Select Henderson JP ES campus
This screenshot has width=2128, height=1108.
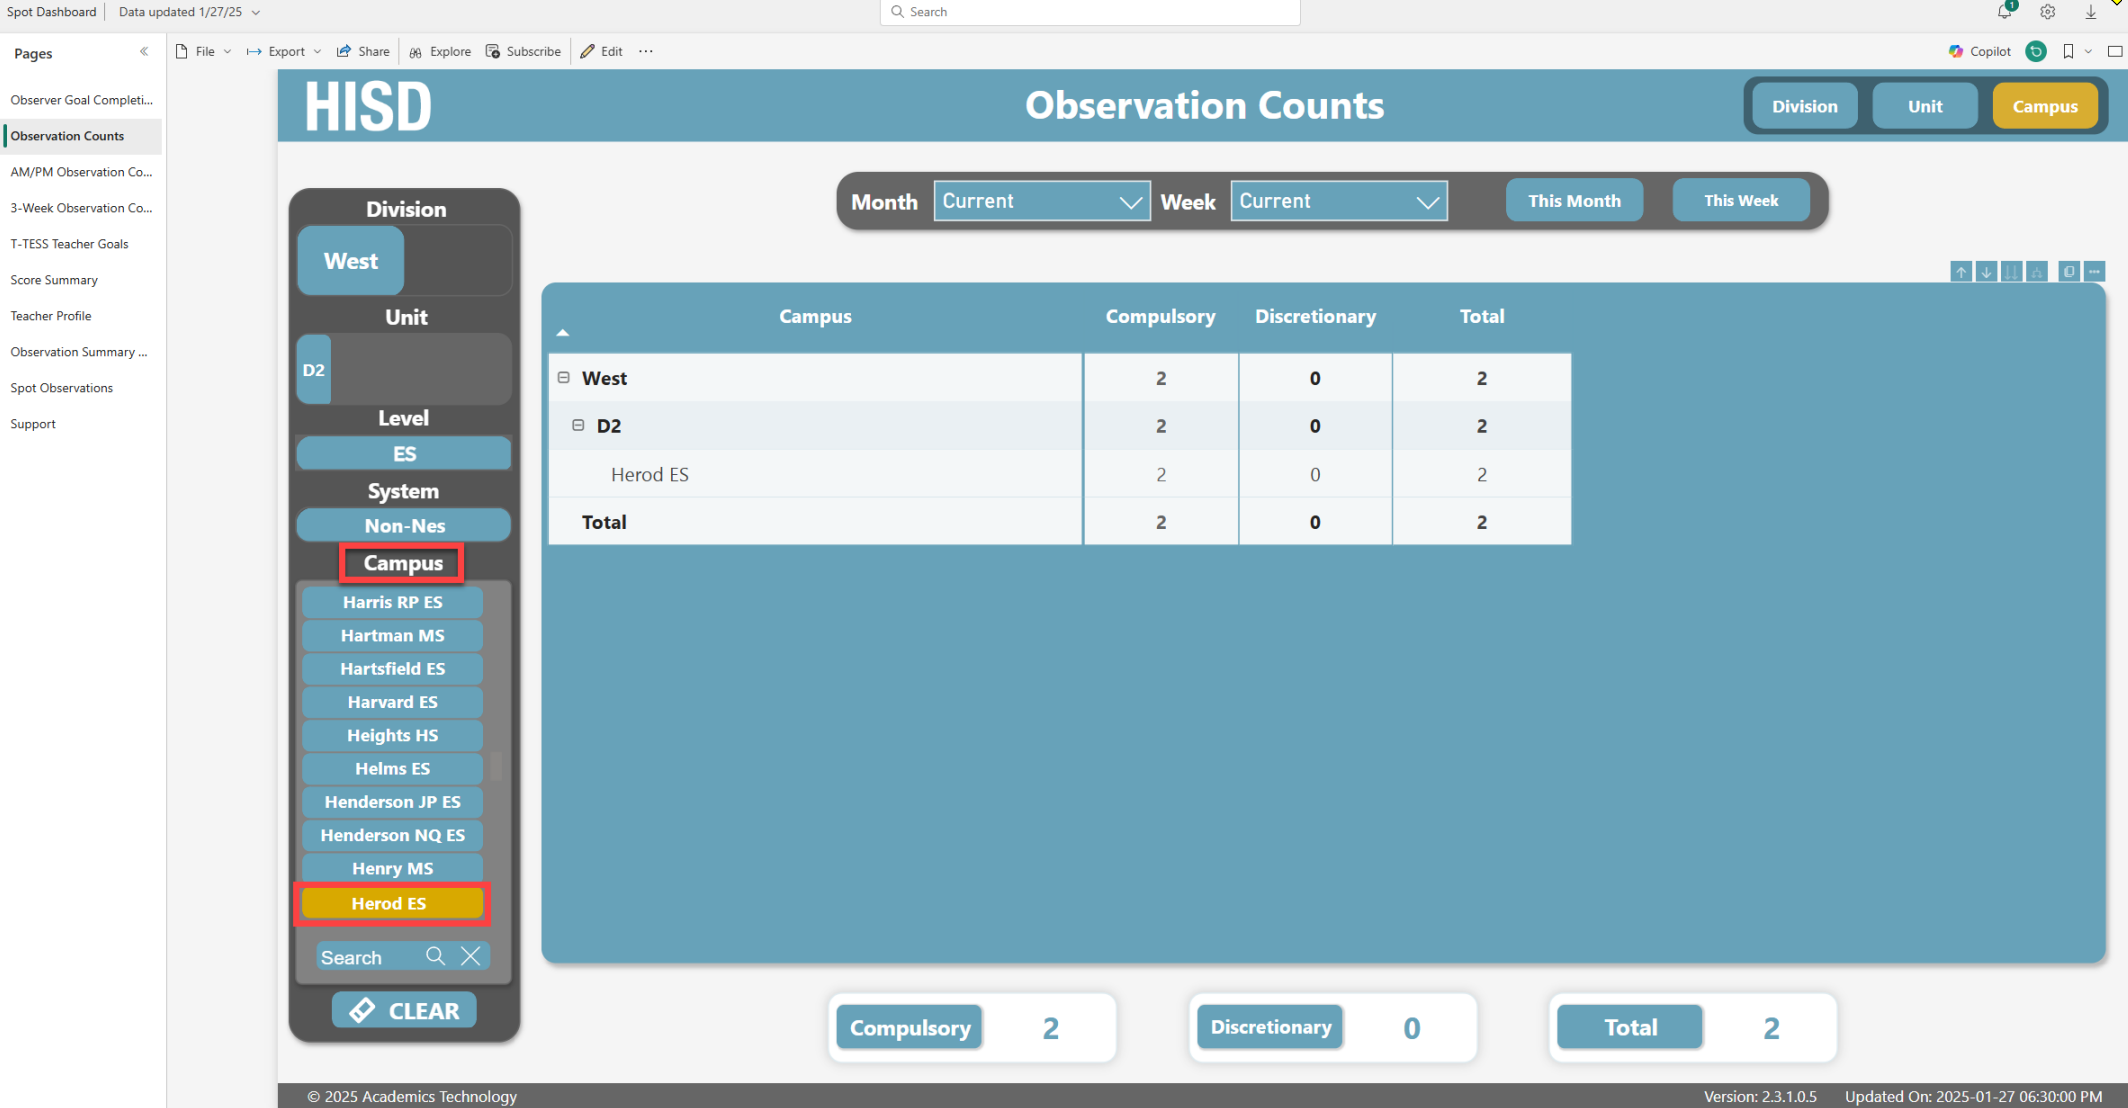pos(392,802)
